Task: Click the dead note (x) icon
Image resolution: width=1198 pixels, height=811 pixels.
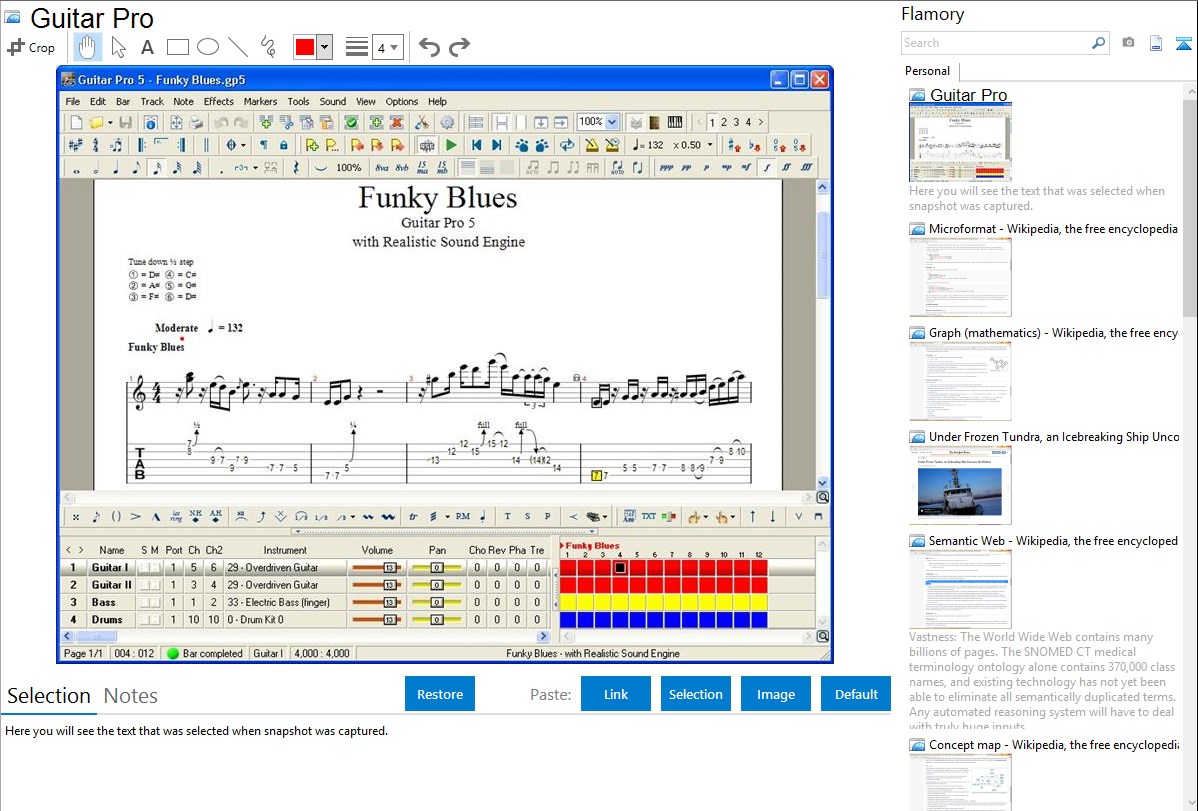Action: click(x=76, y=517)
